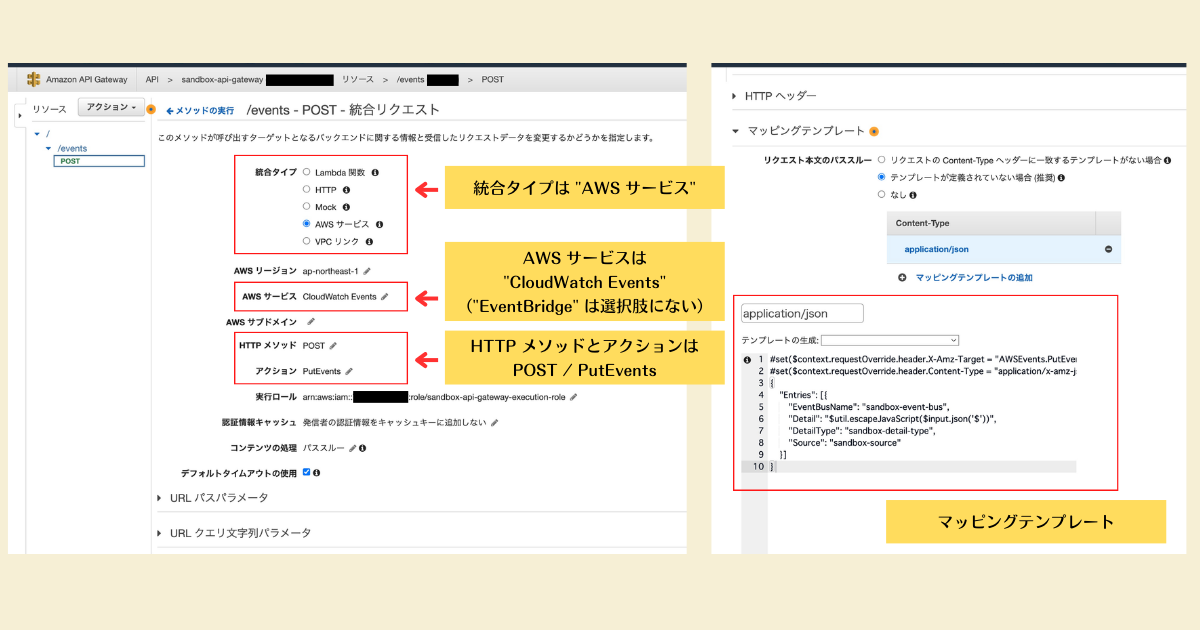The width and height of the screenshot is (1200, 630).
Task: Edit the PutEvents action pencil icon
Action: pyautogui.click(x=349, y=371)
